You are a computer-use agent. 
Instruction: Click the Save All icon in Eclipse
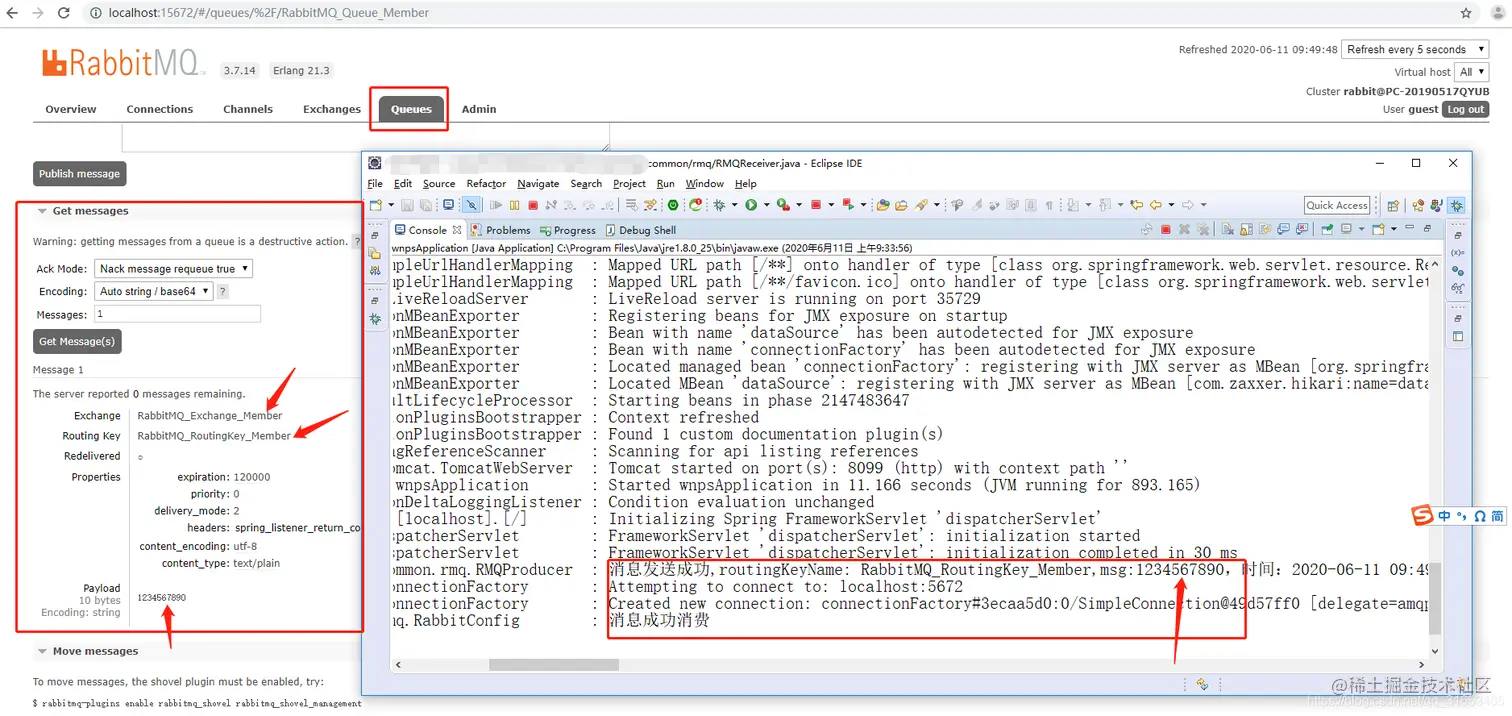pos(425,205)
